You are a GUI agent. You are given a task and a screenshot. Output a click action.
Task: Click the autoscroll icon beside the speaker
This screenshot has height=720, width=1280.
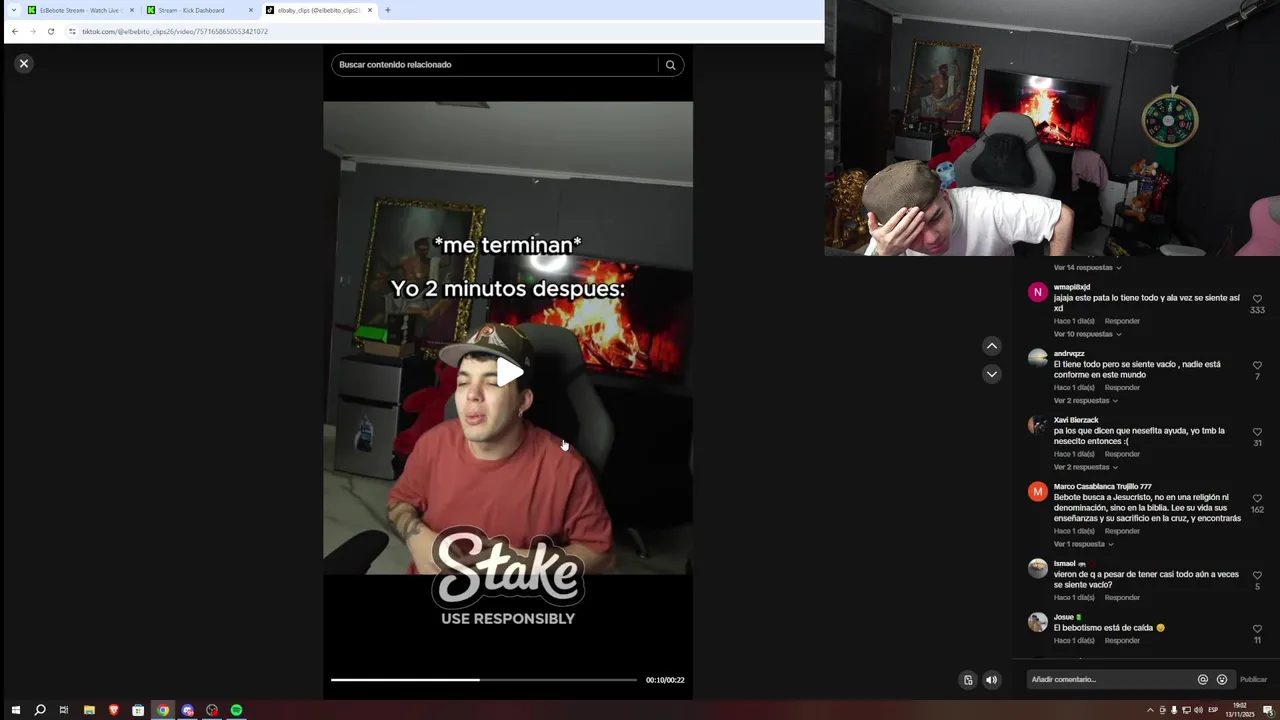pyautogui.click(x=968, y=680)
